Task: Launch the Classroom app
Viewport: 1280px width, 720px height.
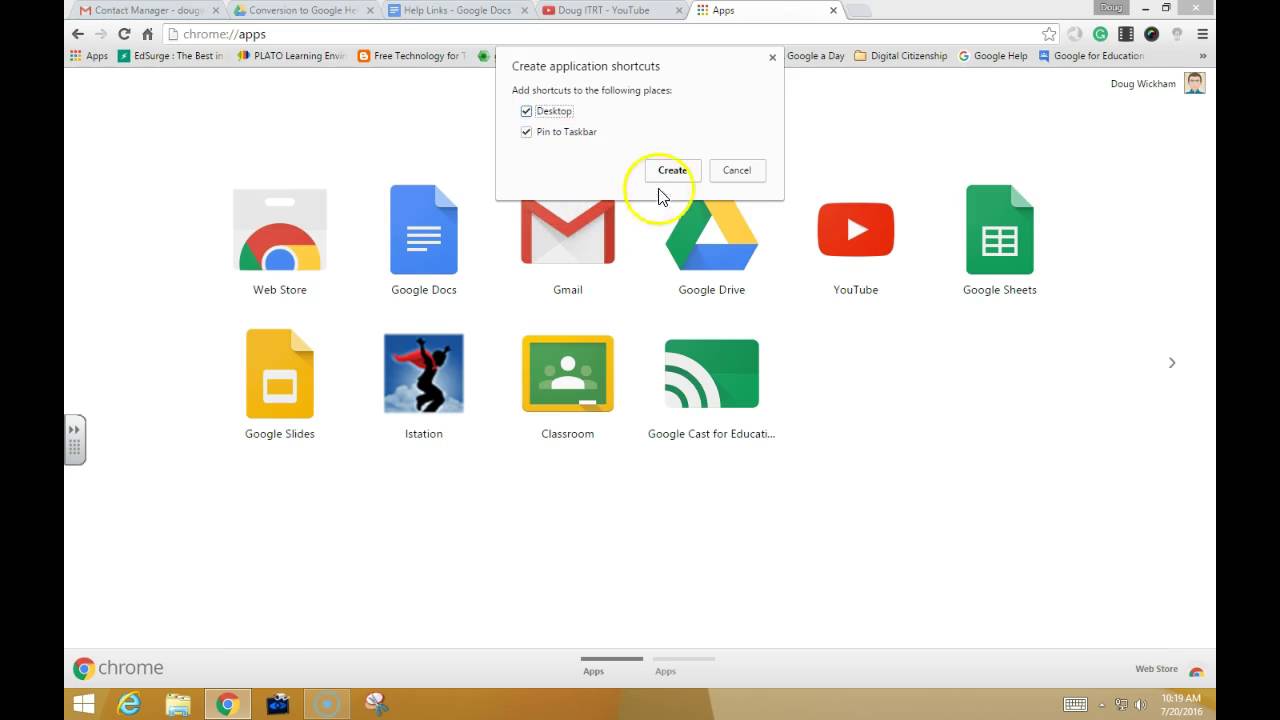Action: point(567,373)
